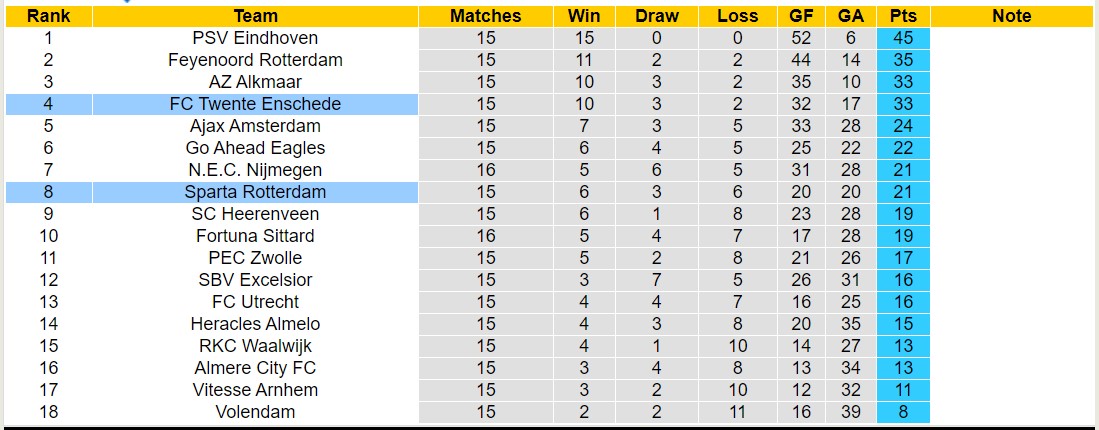Screen dimensions: 1099x430
Task: Open Feyenoord Rotterdam team entry
Action: click(x=255, y=60)
